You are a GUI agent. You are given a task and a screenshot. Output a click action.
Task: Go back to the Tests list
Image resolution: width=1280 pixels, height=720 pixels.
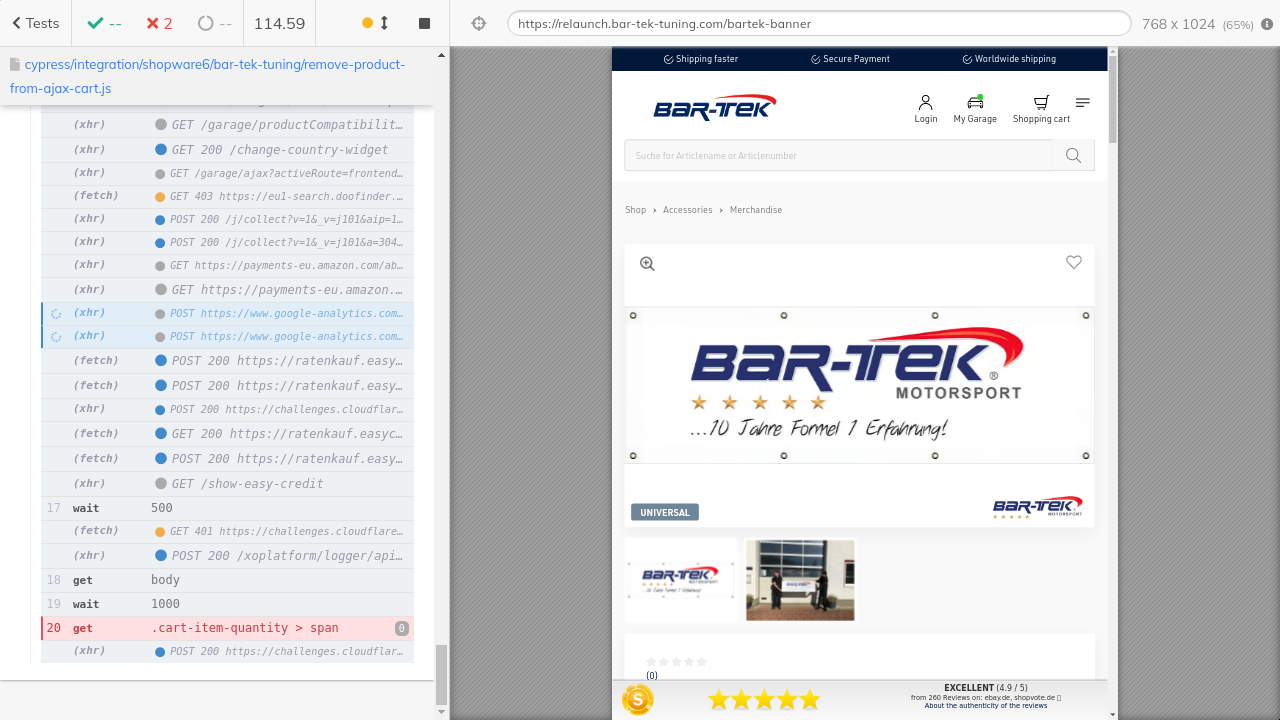(35, 23)
